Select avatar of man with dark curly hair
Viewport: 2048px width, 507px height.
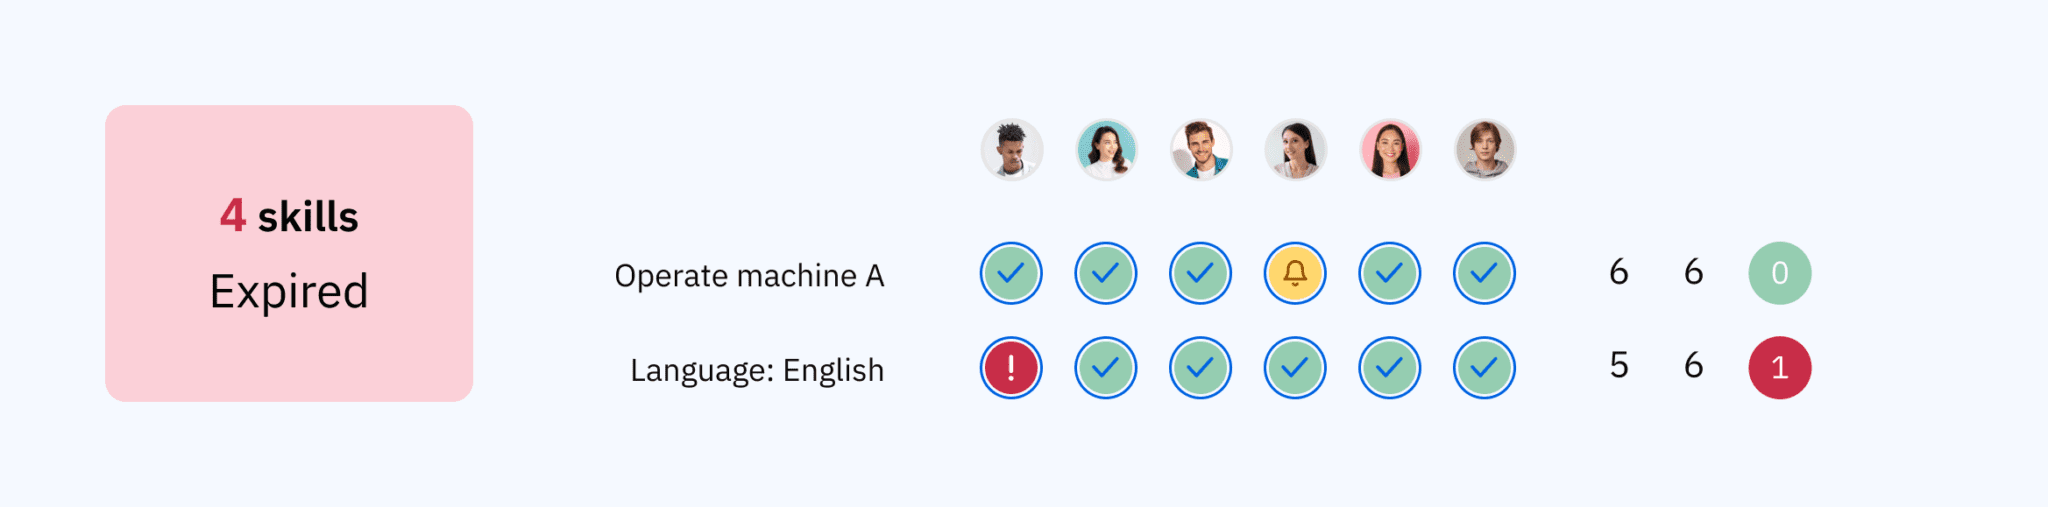(1011, 150)
